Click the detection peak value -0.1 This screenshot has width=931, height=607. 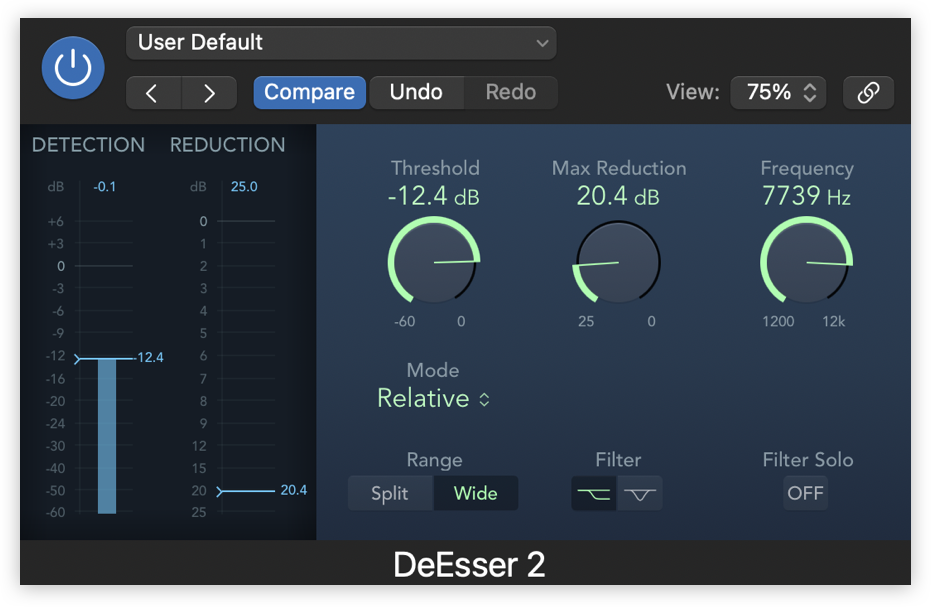pos(104,186)
